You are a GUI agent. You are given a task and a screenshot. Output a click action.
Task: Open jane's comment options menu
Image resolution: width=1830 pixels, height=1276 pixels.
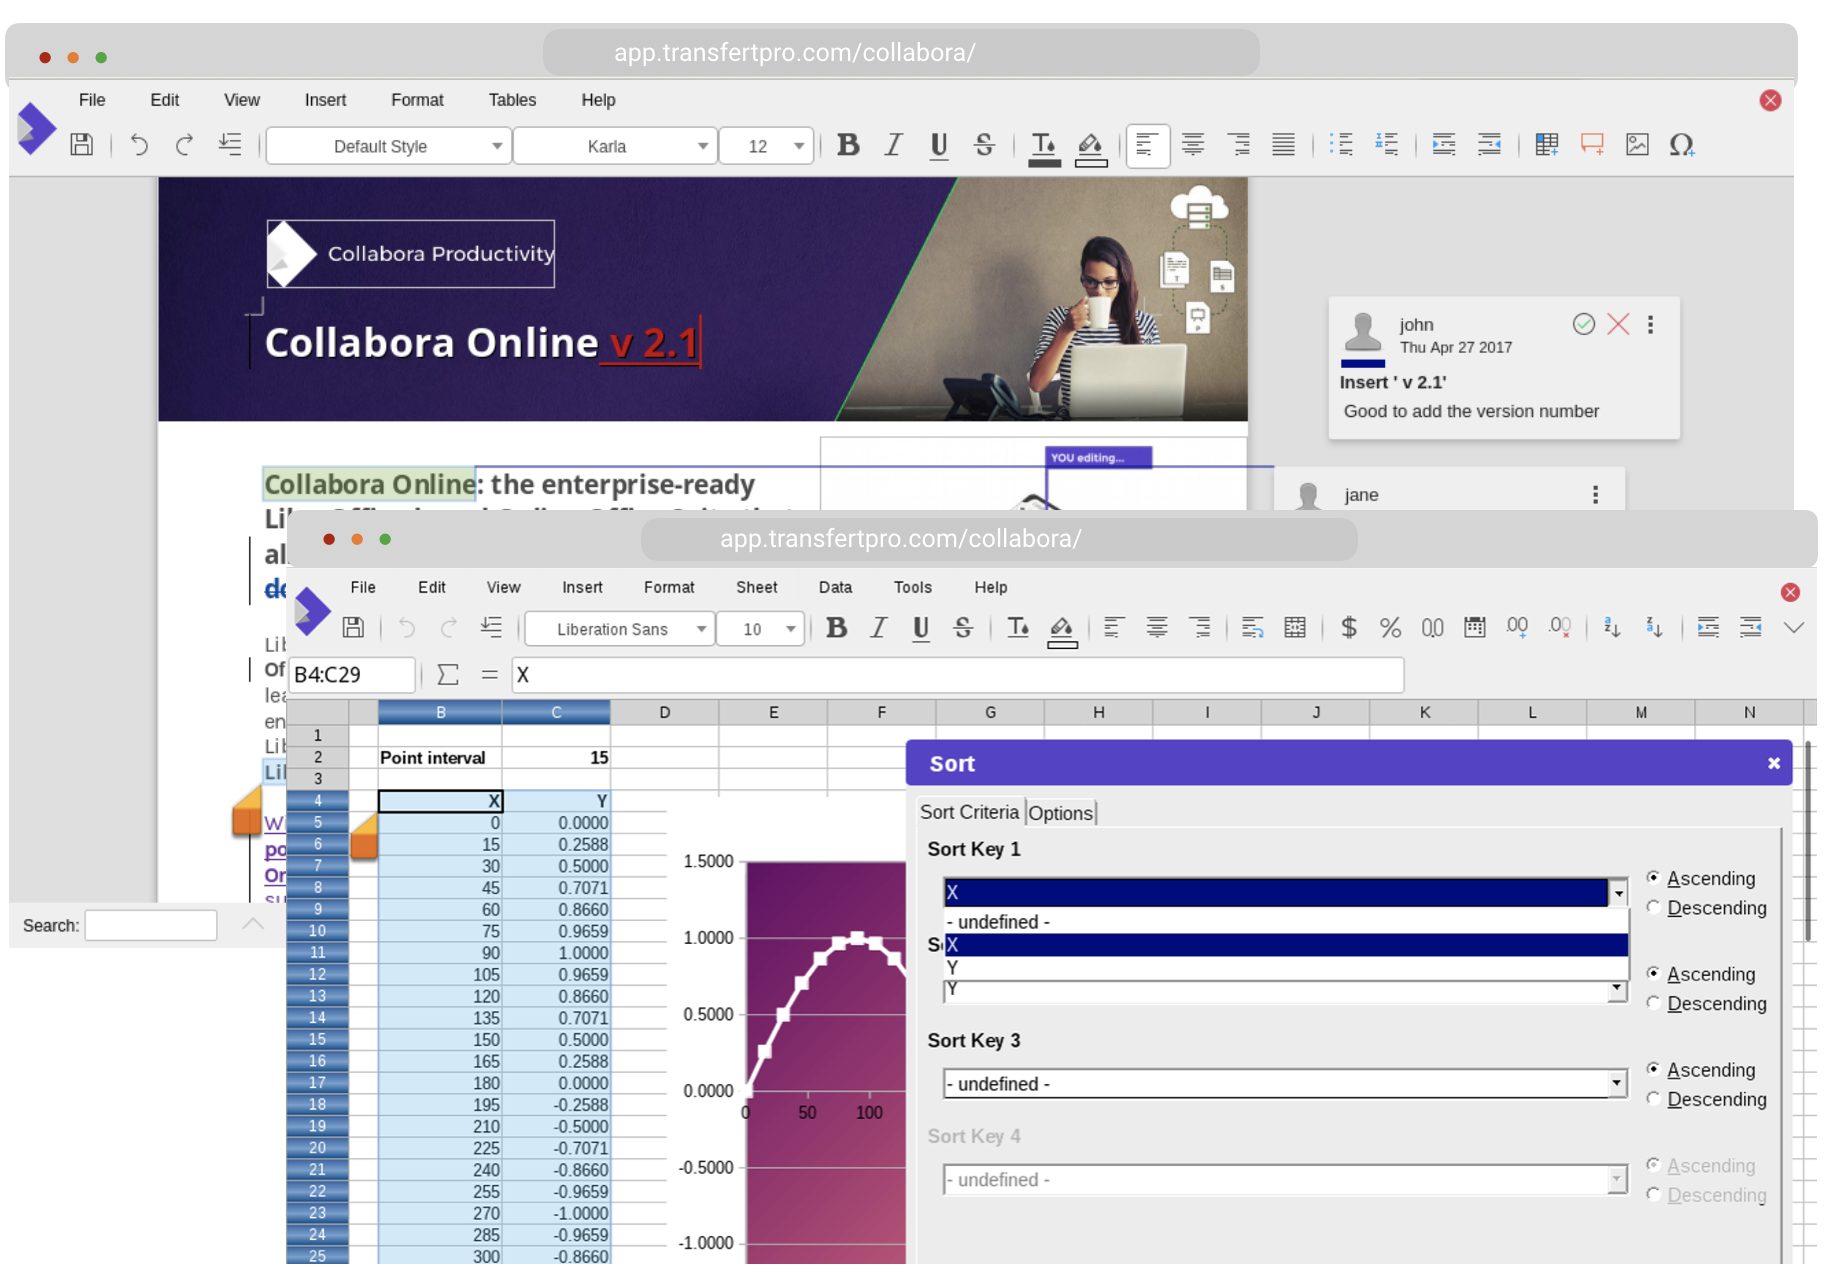(x=1596, y=495)
